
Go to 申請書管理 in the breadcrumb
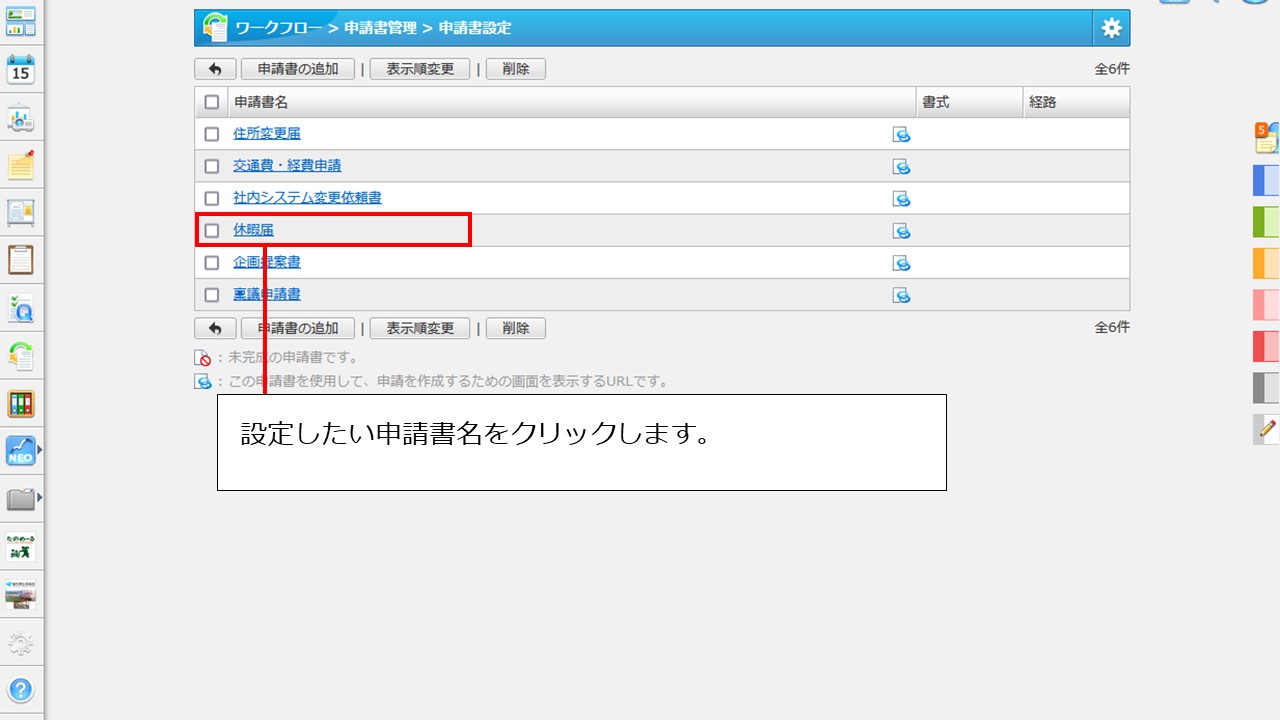(x=380, y=28)
